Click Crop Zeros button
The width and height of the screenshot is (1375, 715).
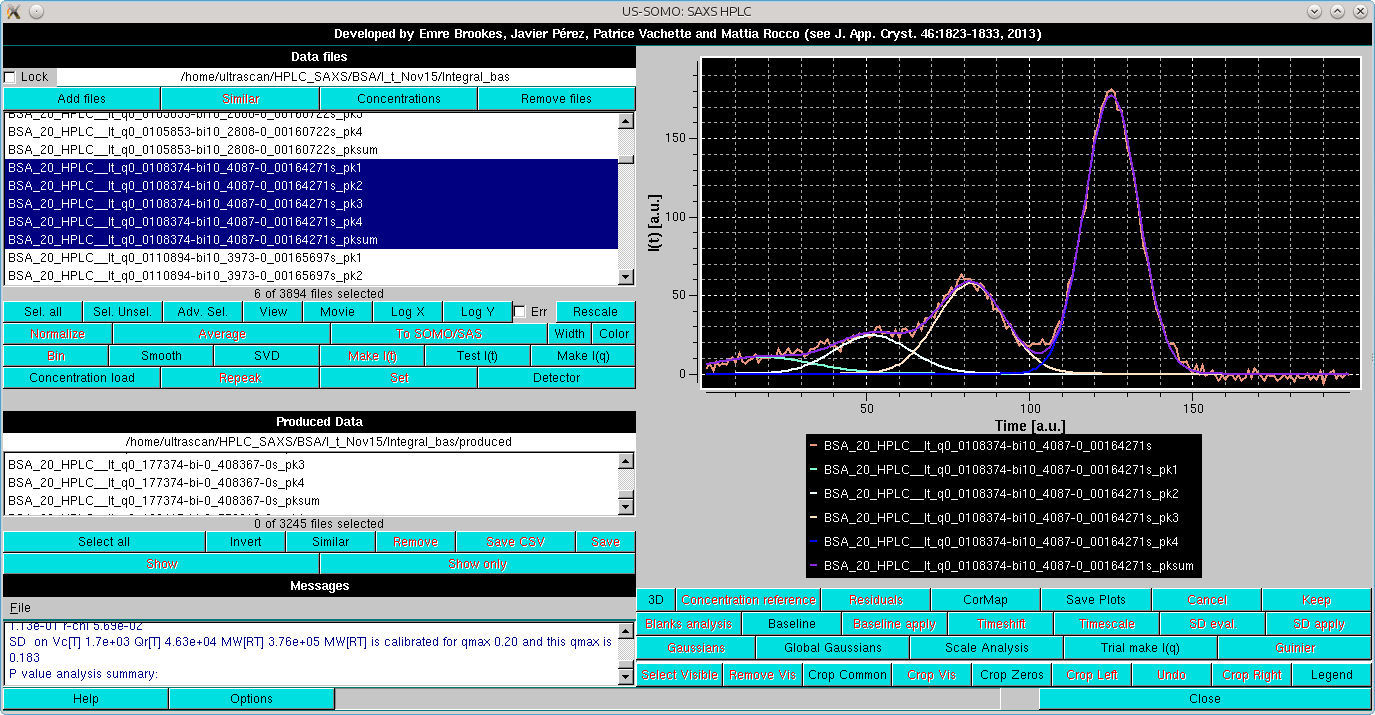[x=1012, y=675]
